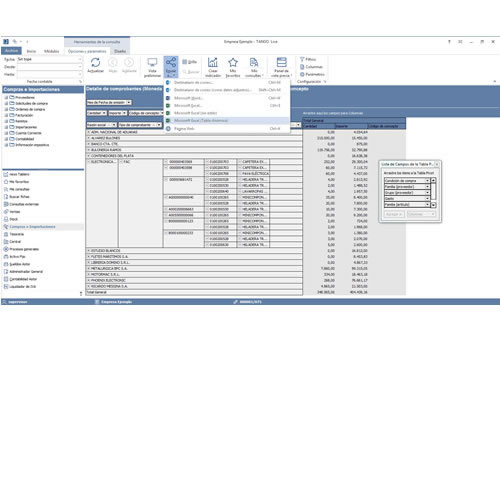The width and height of the screenshot is (500, 500).
Task: Click the field list scrollbar down arrow
Action: [x=433, y=205]
